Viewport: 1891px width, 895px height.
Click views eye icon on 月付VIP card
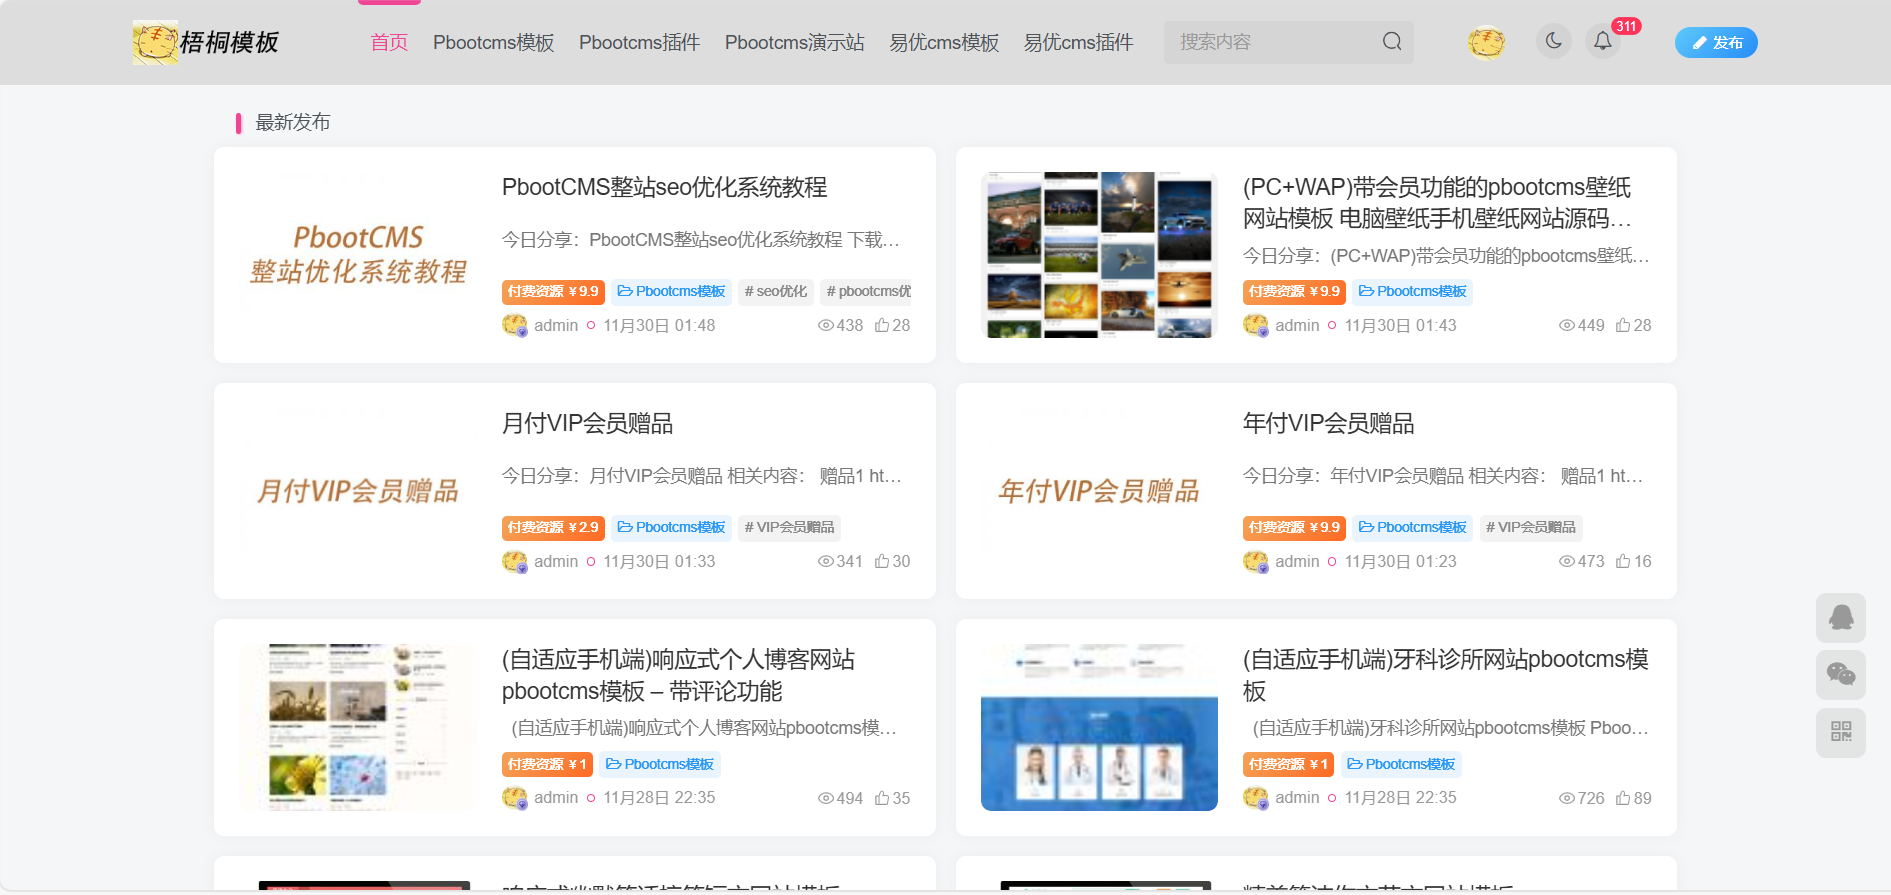click(x=826, y=561)
